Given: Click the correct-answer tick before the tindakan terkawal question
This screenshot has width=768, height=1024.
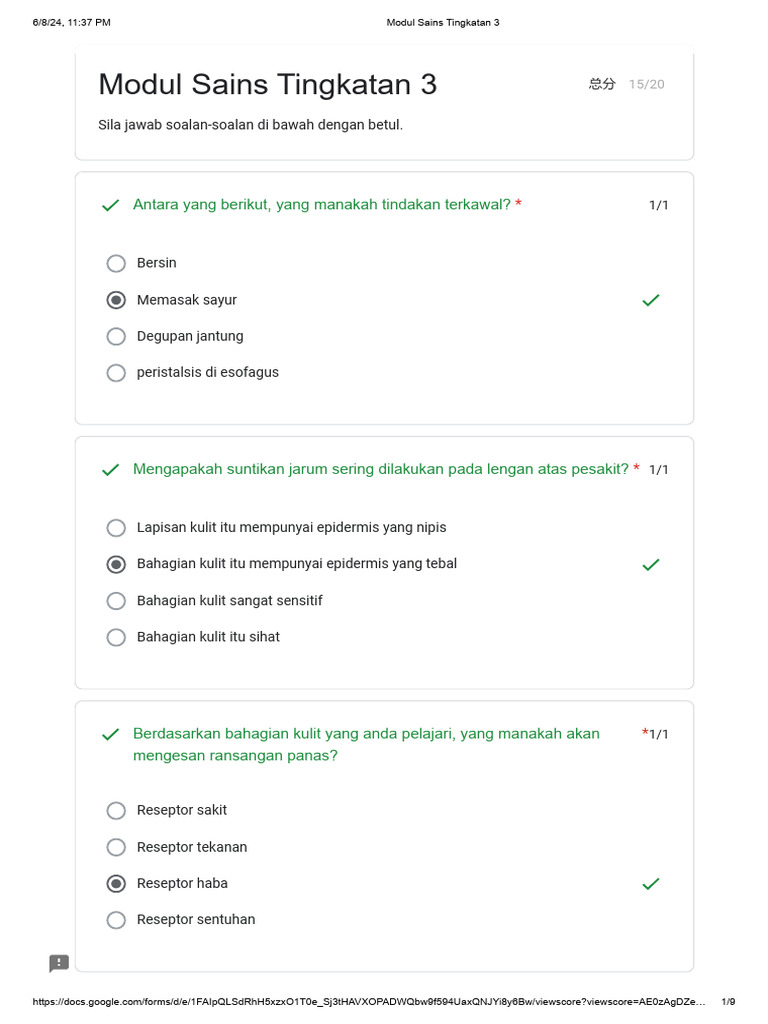Looking at the screenshot, I should click(x=111, y=206).
